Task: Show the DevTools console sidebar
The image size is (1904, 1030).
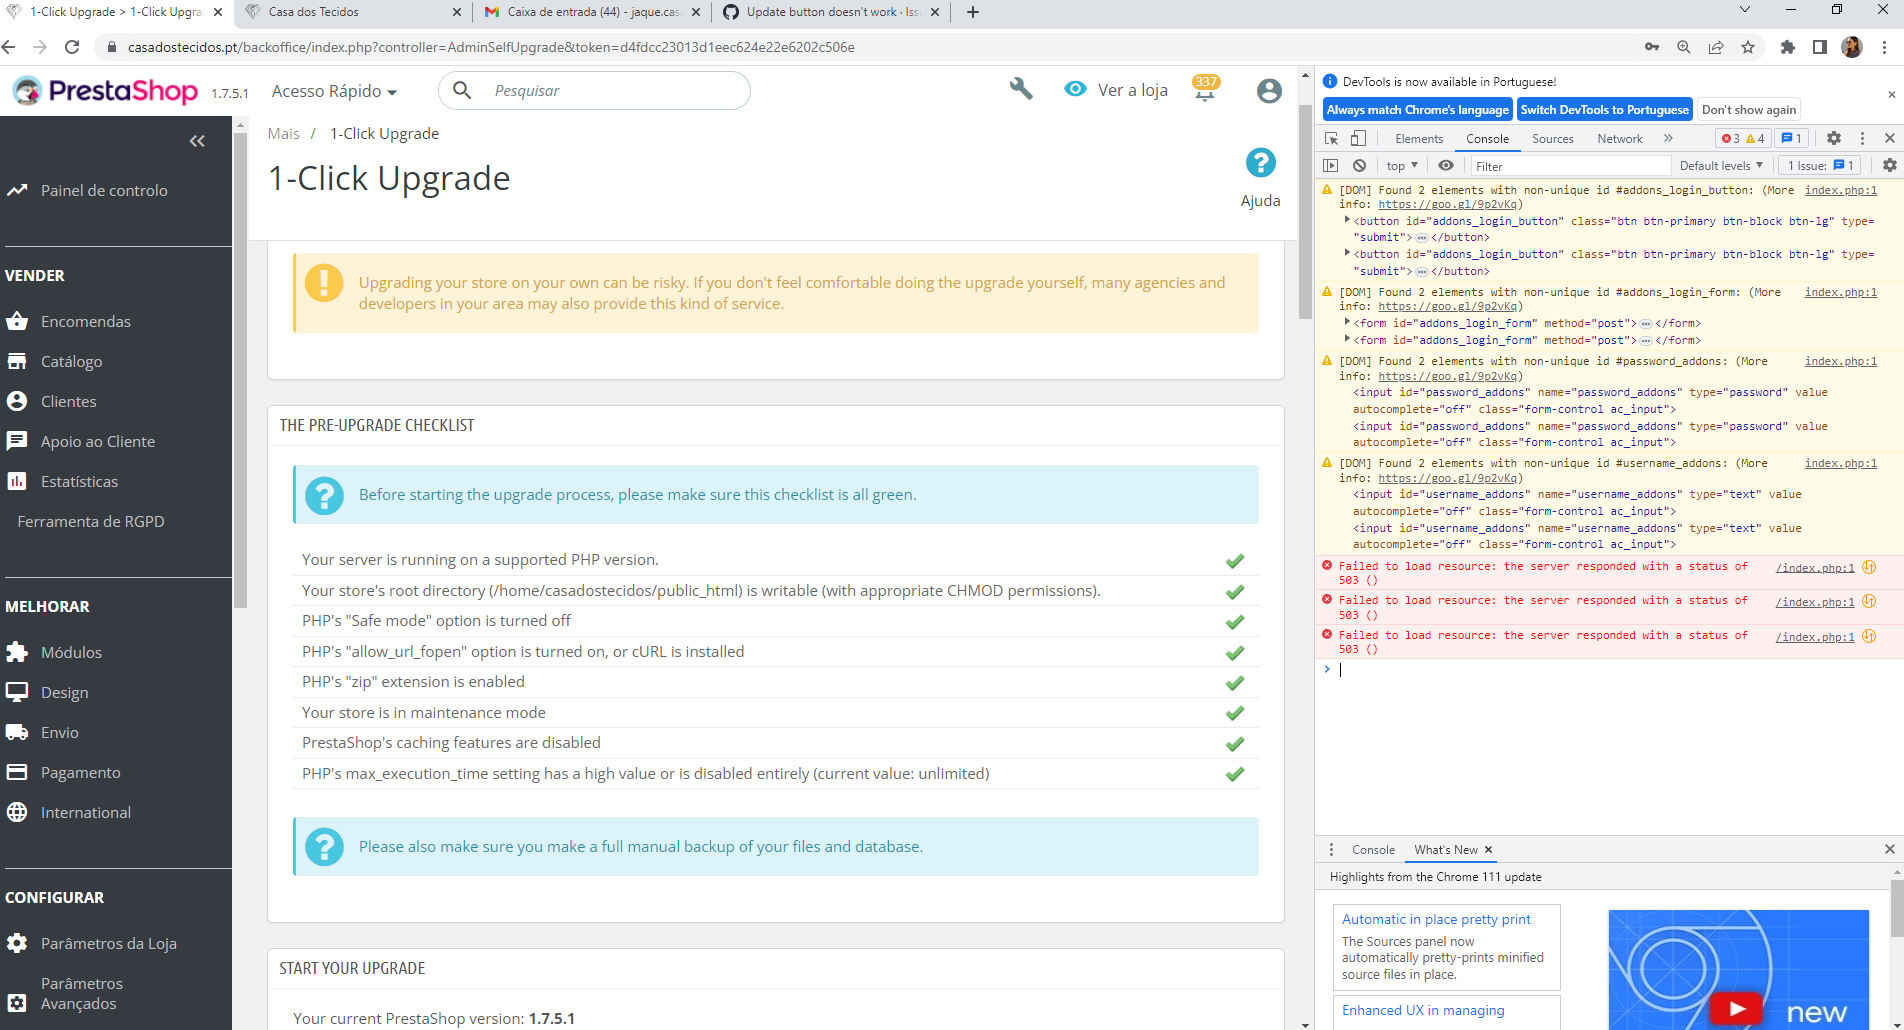Action: click(x=1330, y=166)
